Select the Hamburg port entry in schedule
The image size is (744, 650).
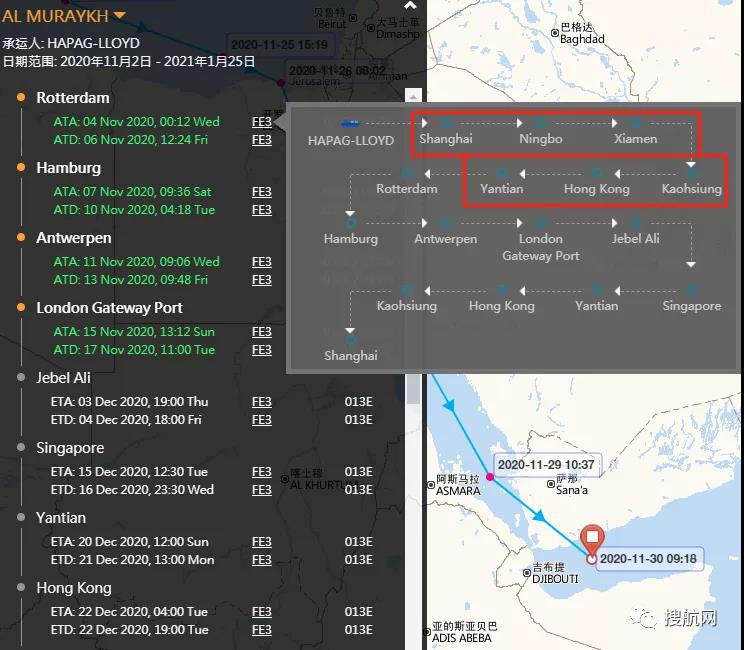68,168
